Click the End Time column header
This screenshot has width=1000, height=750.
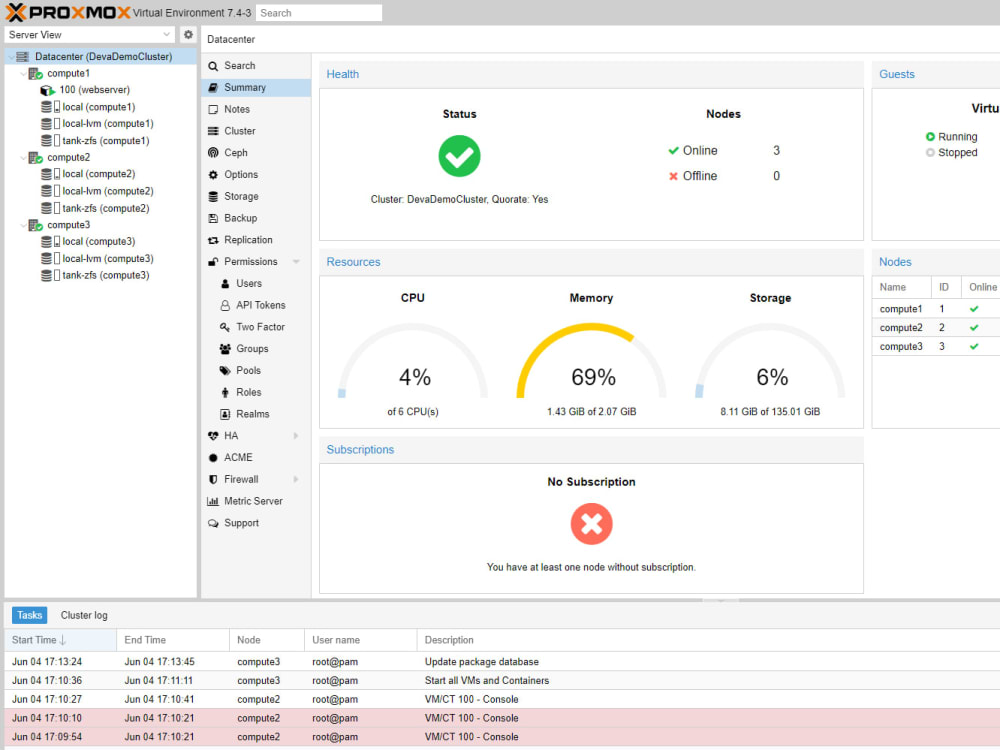[x=173, y=640]
